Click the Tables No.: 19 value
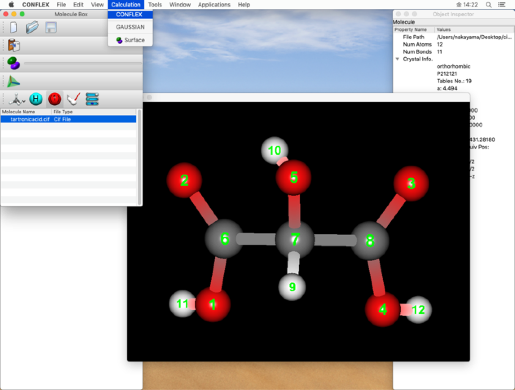The height and width of the screenshot is (390, 515). click(454, 81)
